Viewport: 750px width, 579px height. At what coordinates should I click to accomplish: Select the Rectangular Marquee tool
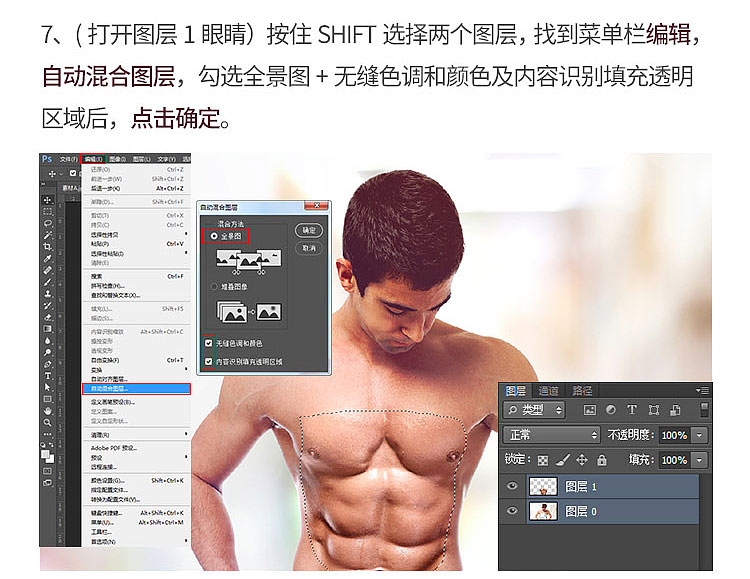[47, 212]
